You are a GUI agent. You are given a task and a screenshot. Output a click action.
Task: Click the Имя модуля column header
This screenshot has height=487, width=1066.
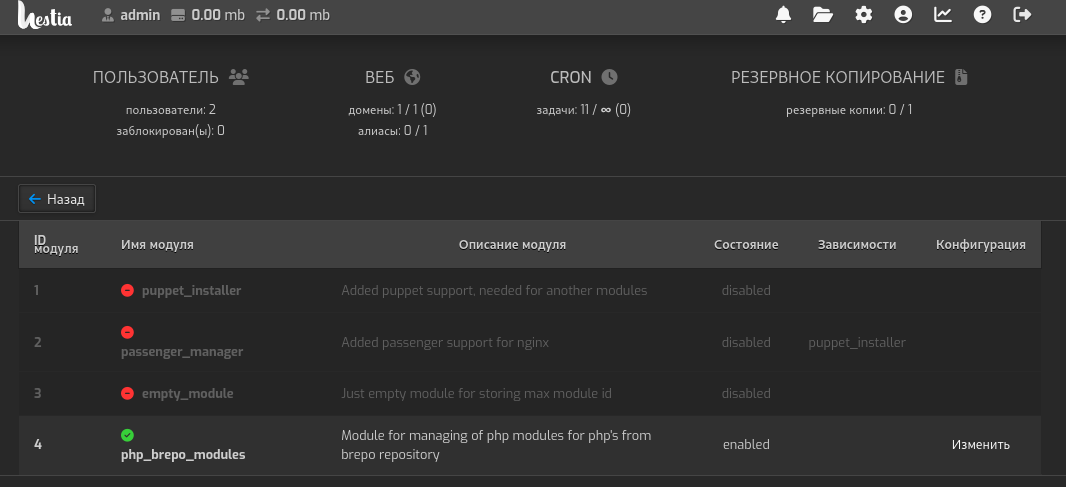(x=157, y=244)
